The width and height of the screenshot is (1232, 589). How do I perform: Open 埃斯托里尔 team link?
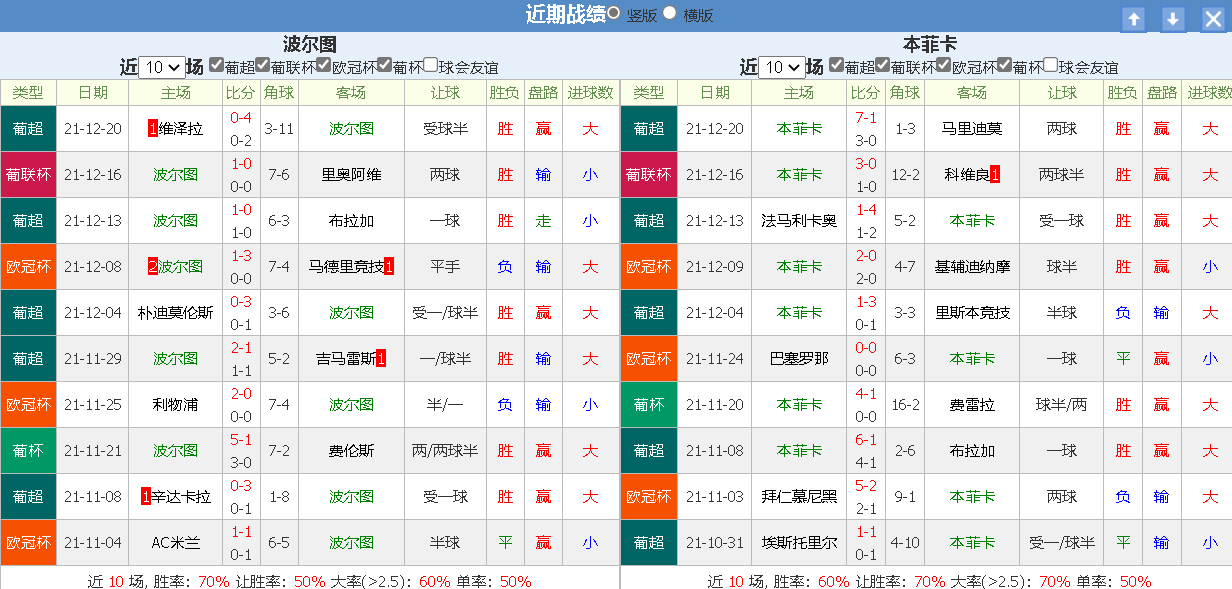[799, 543]
